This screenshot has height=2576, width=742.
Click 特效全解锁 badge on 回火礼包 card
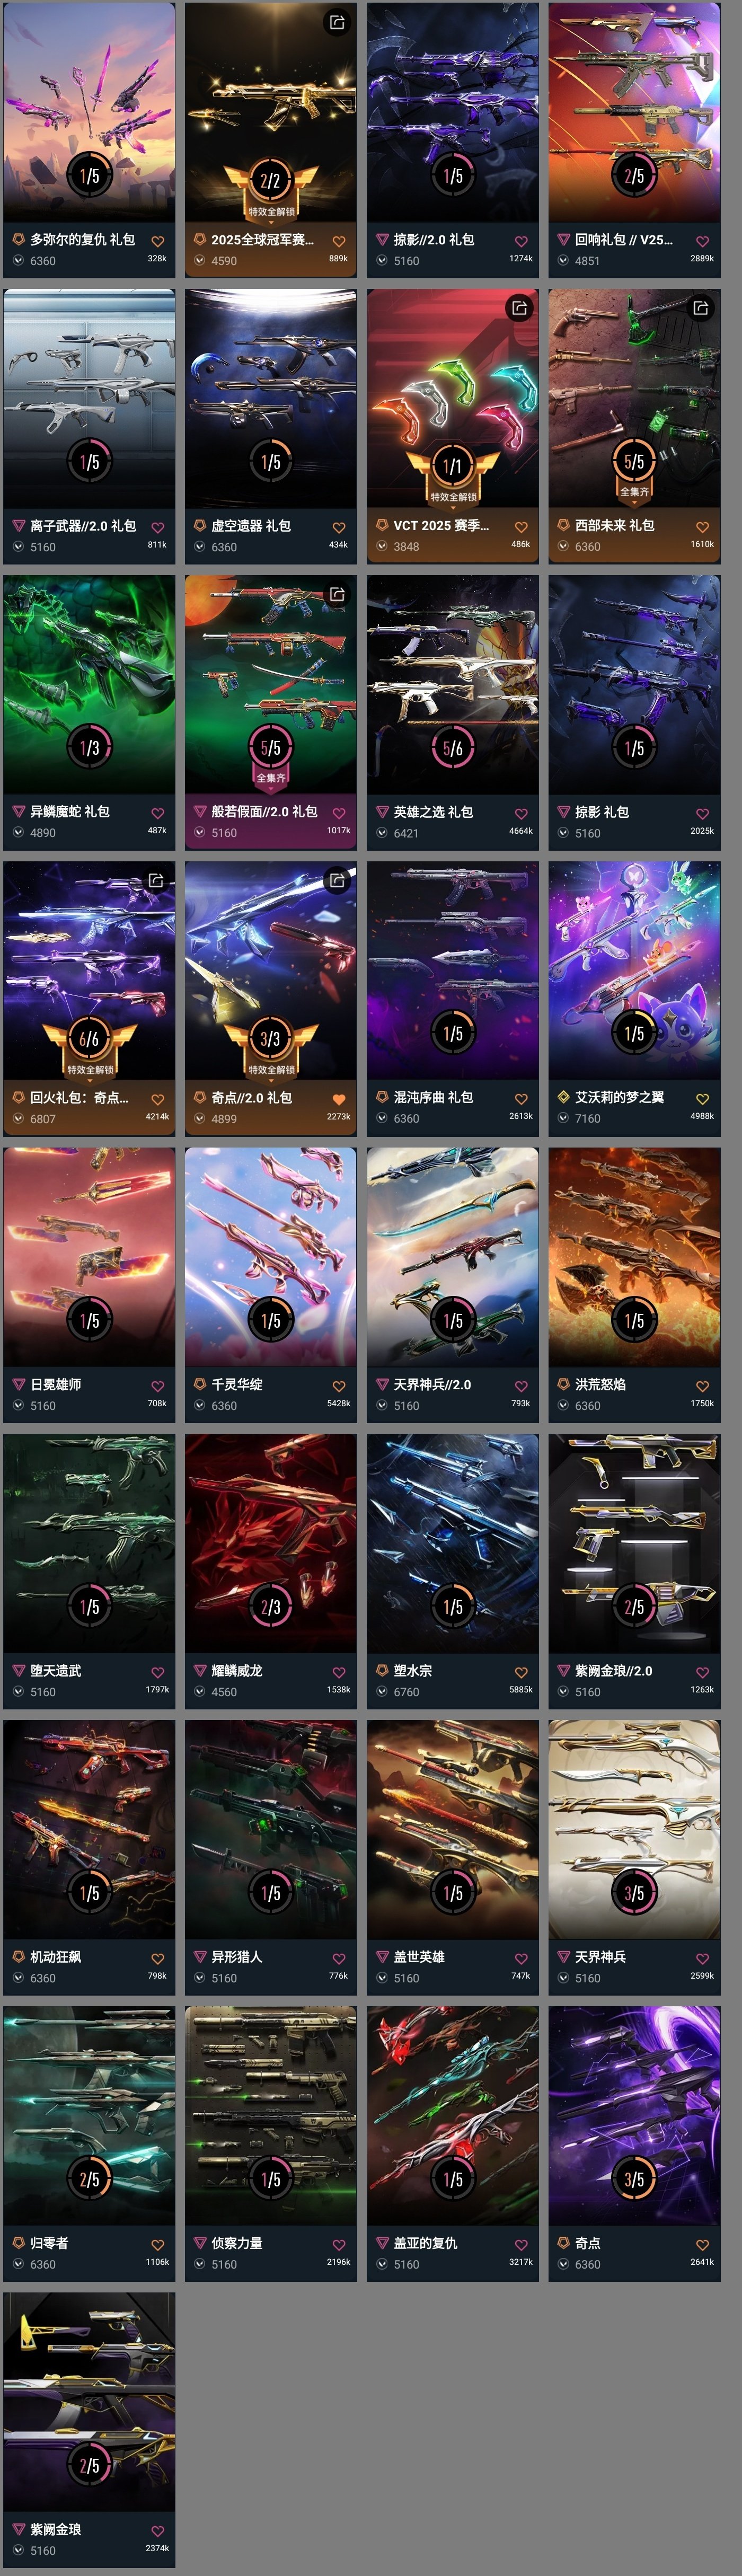(x=89, y=1069)
